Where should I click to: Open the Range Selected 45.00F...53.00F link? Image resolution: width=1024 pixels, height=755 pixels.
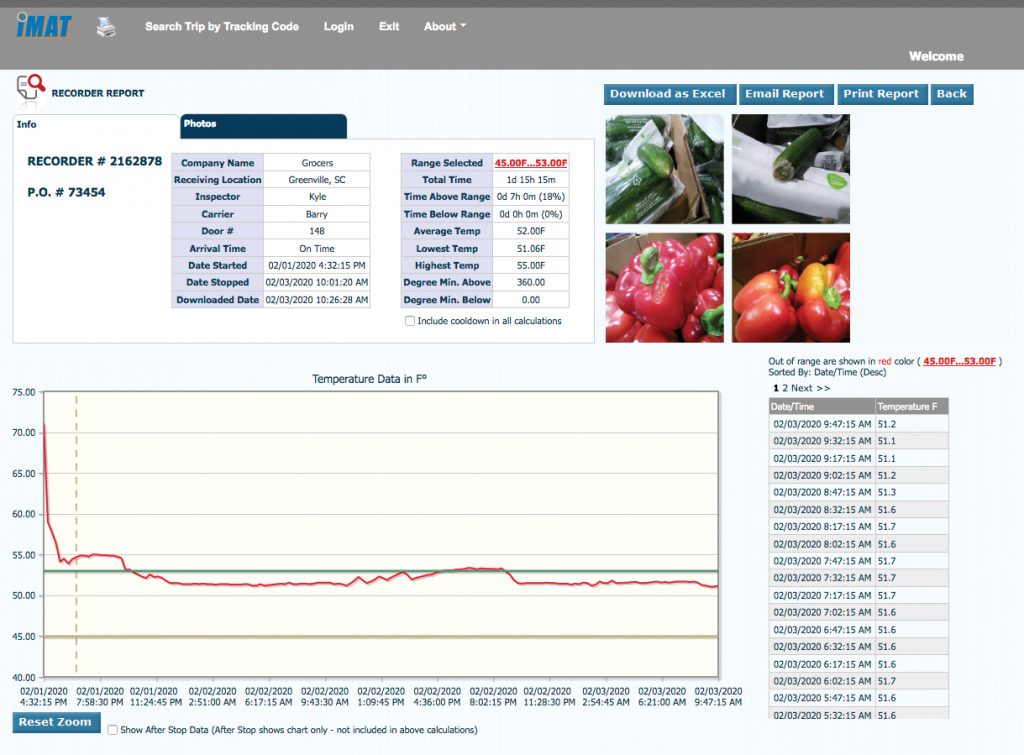pos(530,163)
